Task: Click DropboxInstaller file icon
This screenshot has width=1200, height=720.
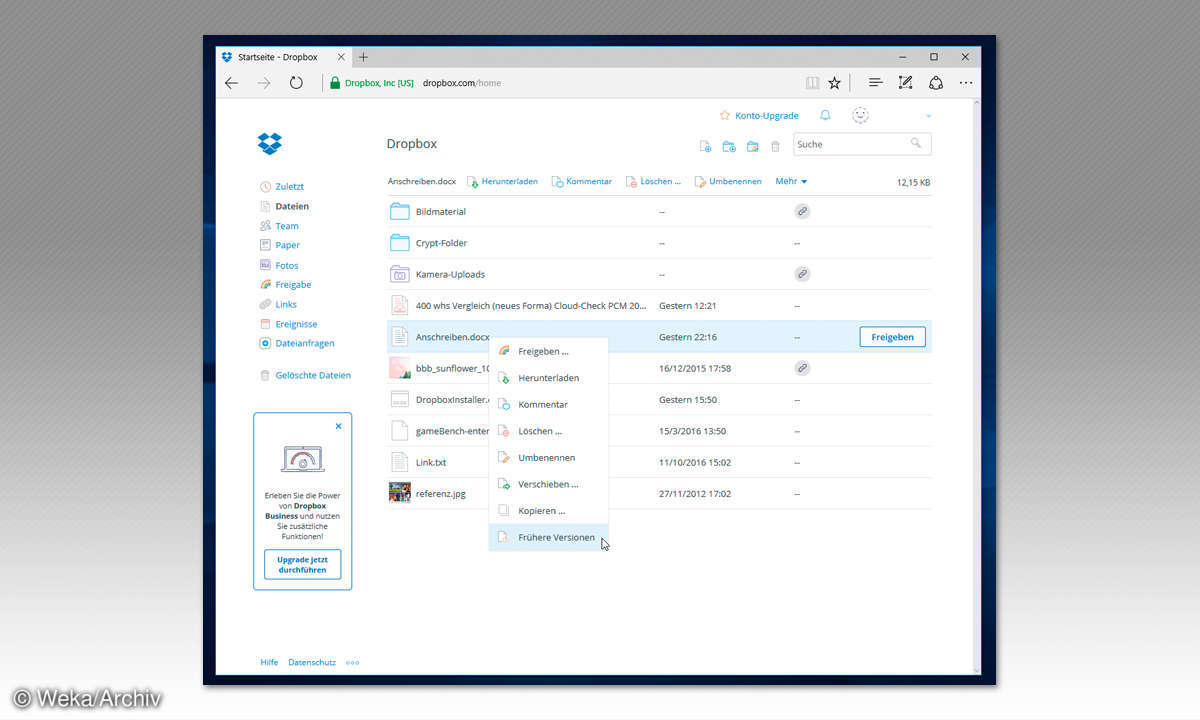Action: tap(400, 399)
